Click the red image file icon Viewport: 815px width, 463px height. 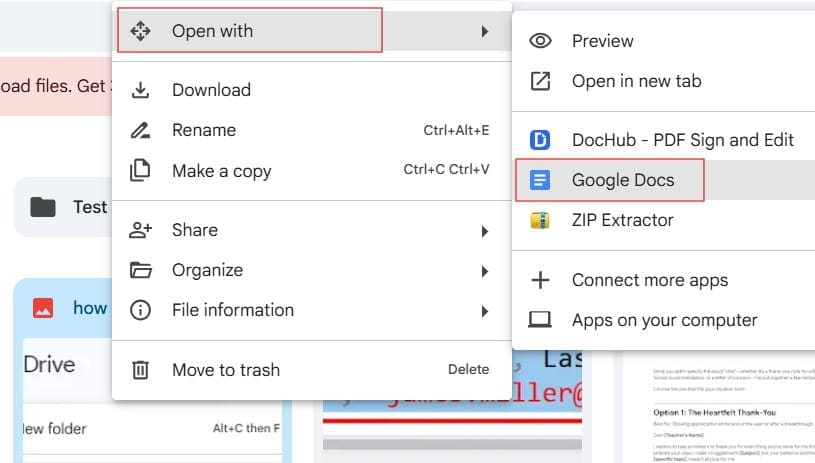[43, 308]
